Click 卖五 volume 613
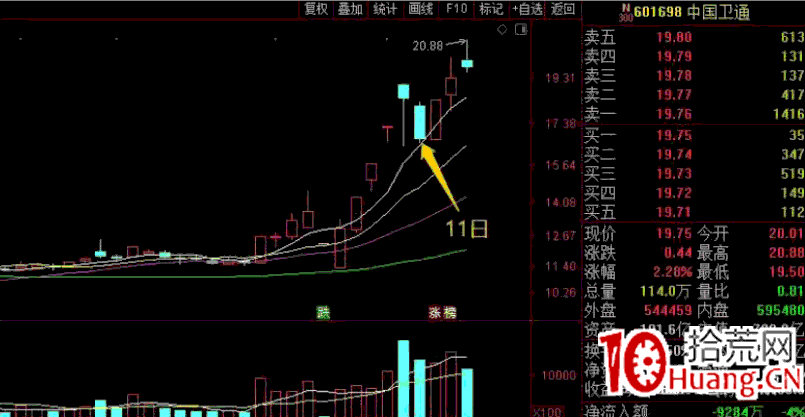 tap(793, 37)
